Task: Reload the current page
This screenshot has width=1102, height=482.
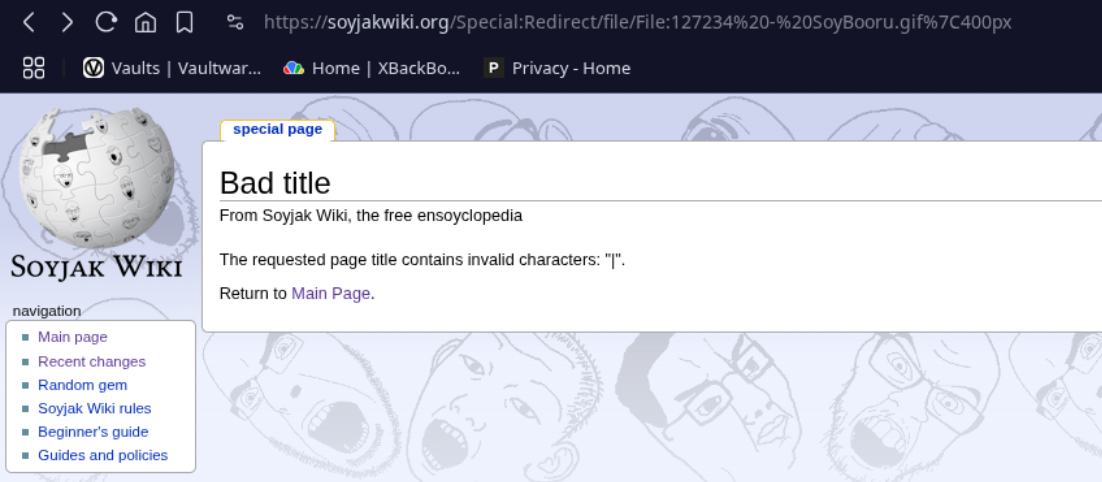Action: (106, 22)
